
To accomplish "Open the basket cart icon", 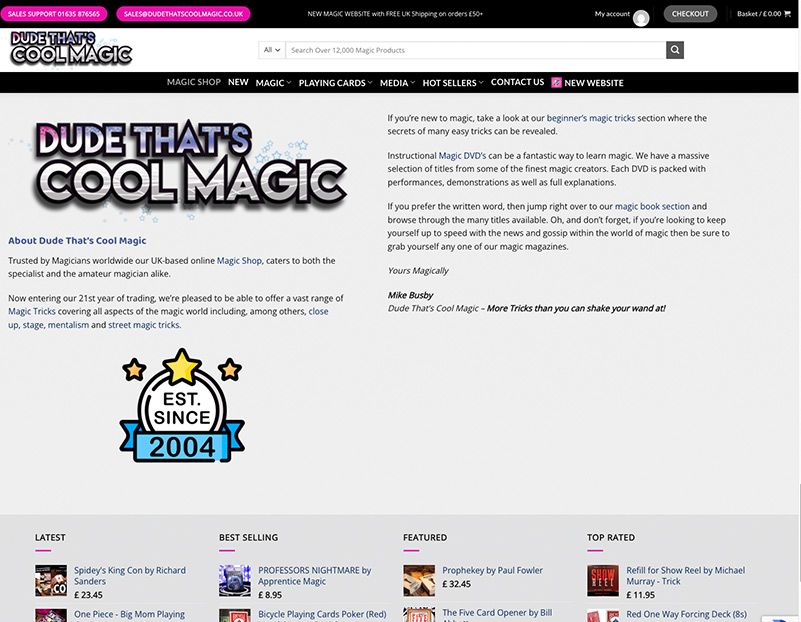I will click(x=787, y=14).
